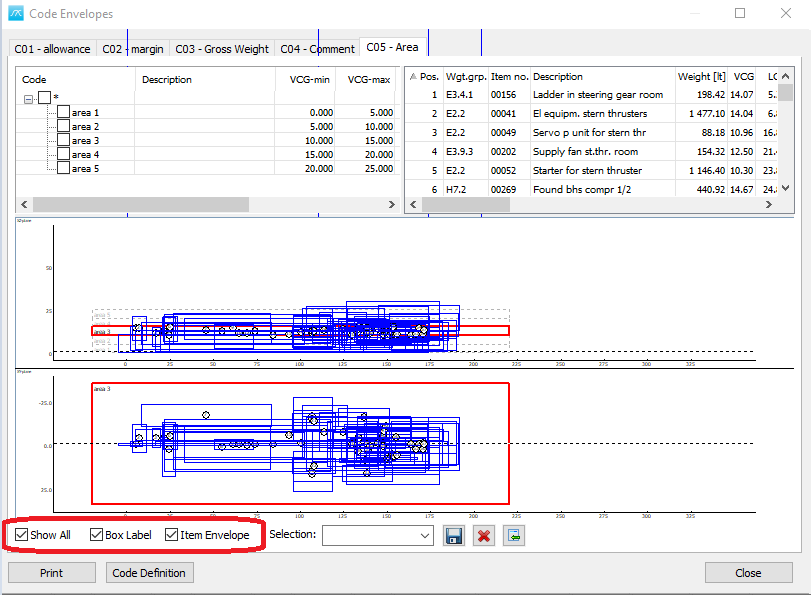This screenshot has height=595, width=812.
Task: Switch to the C01 - allowance tab
Action: pos(53,49)
